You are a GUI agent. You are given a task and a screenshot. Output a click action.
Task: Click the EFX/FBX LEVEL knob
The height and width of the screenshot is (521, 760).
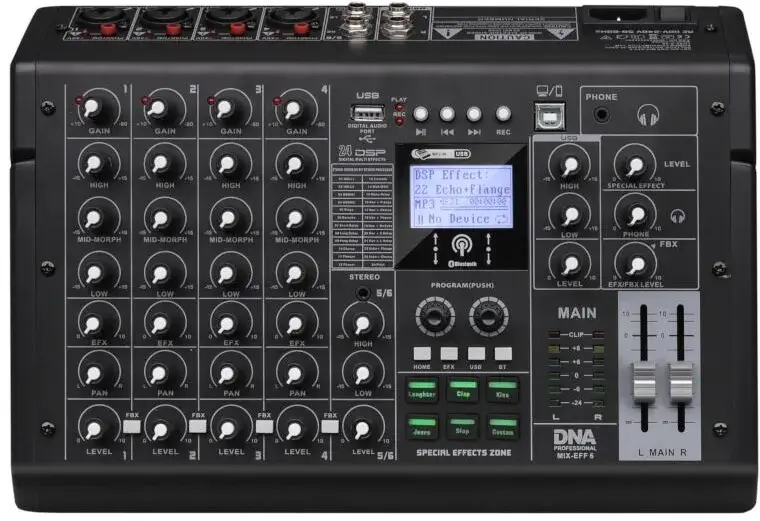pos(636,264)
